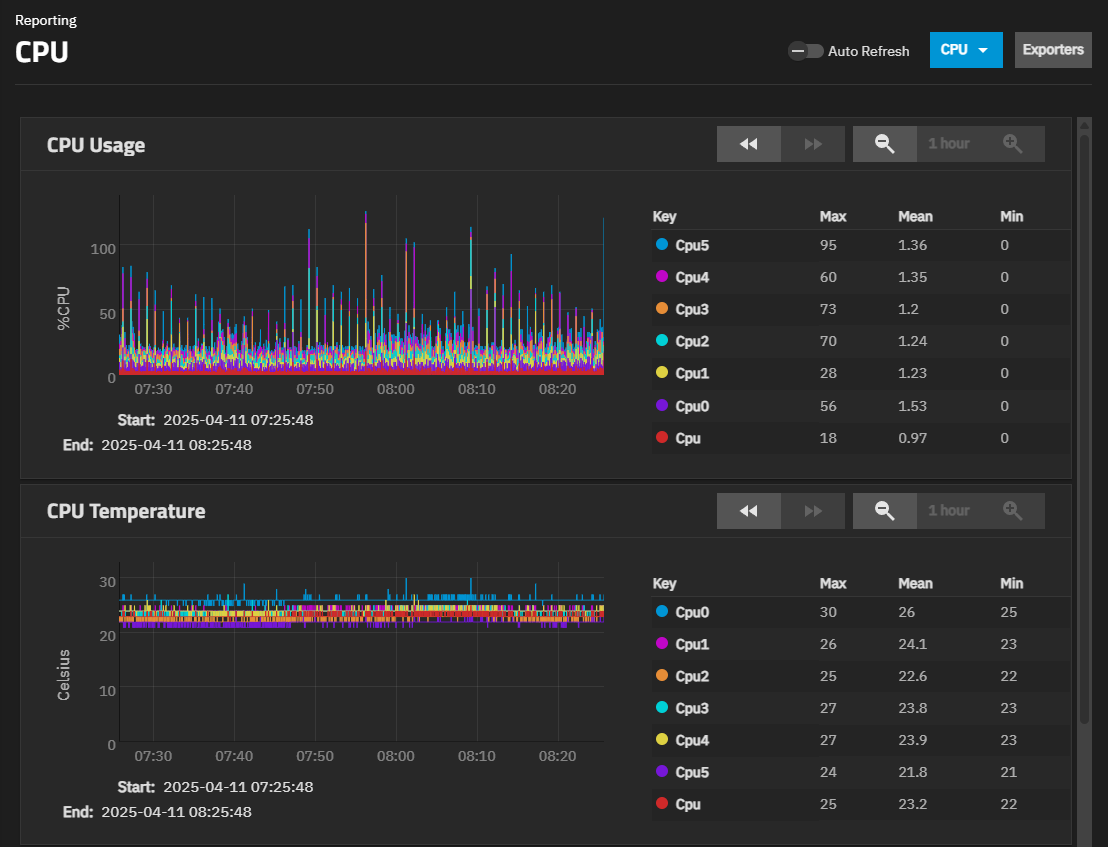Open the Exporters page

[1053, 50]
